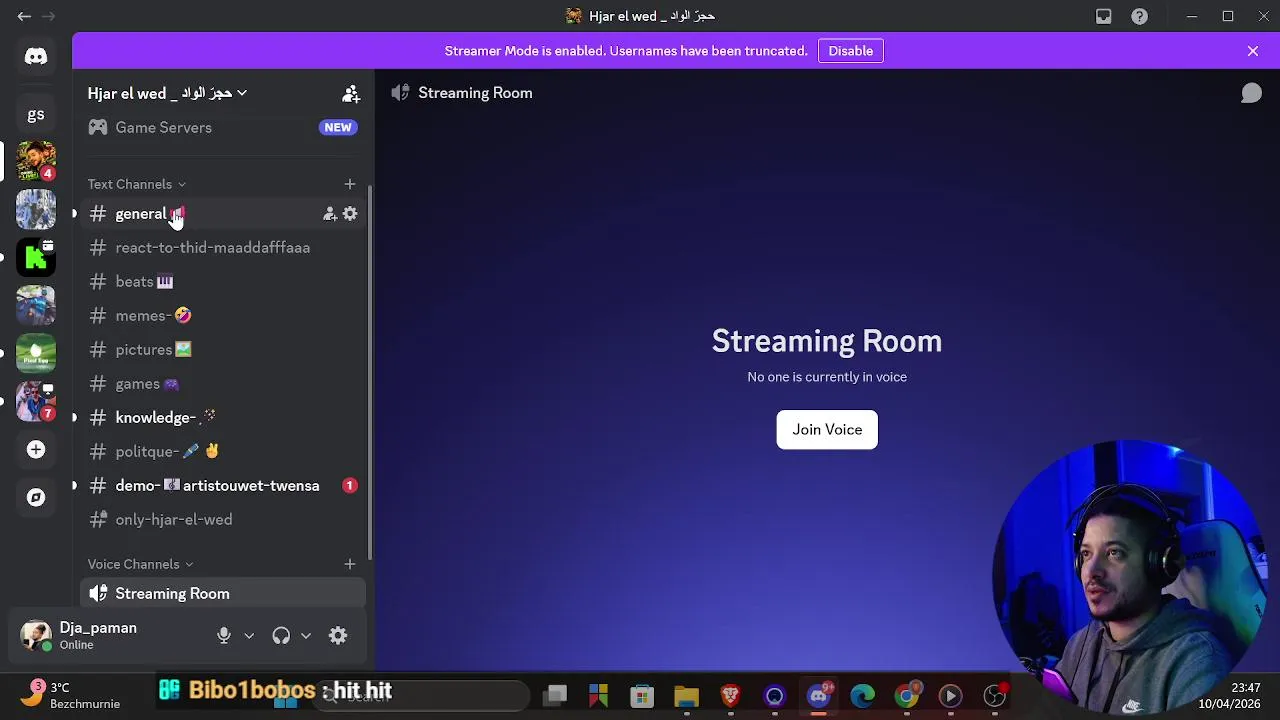Open help question mark icon
This screenshot has width=1280, height=720.
point(1139,16)
